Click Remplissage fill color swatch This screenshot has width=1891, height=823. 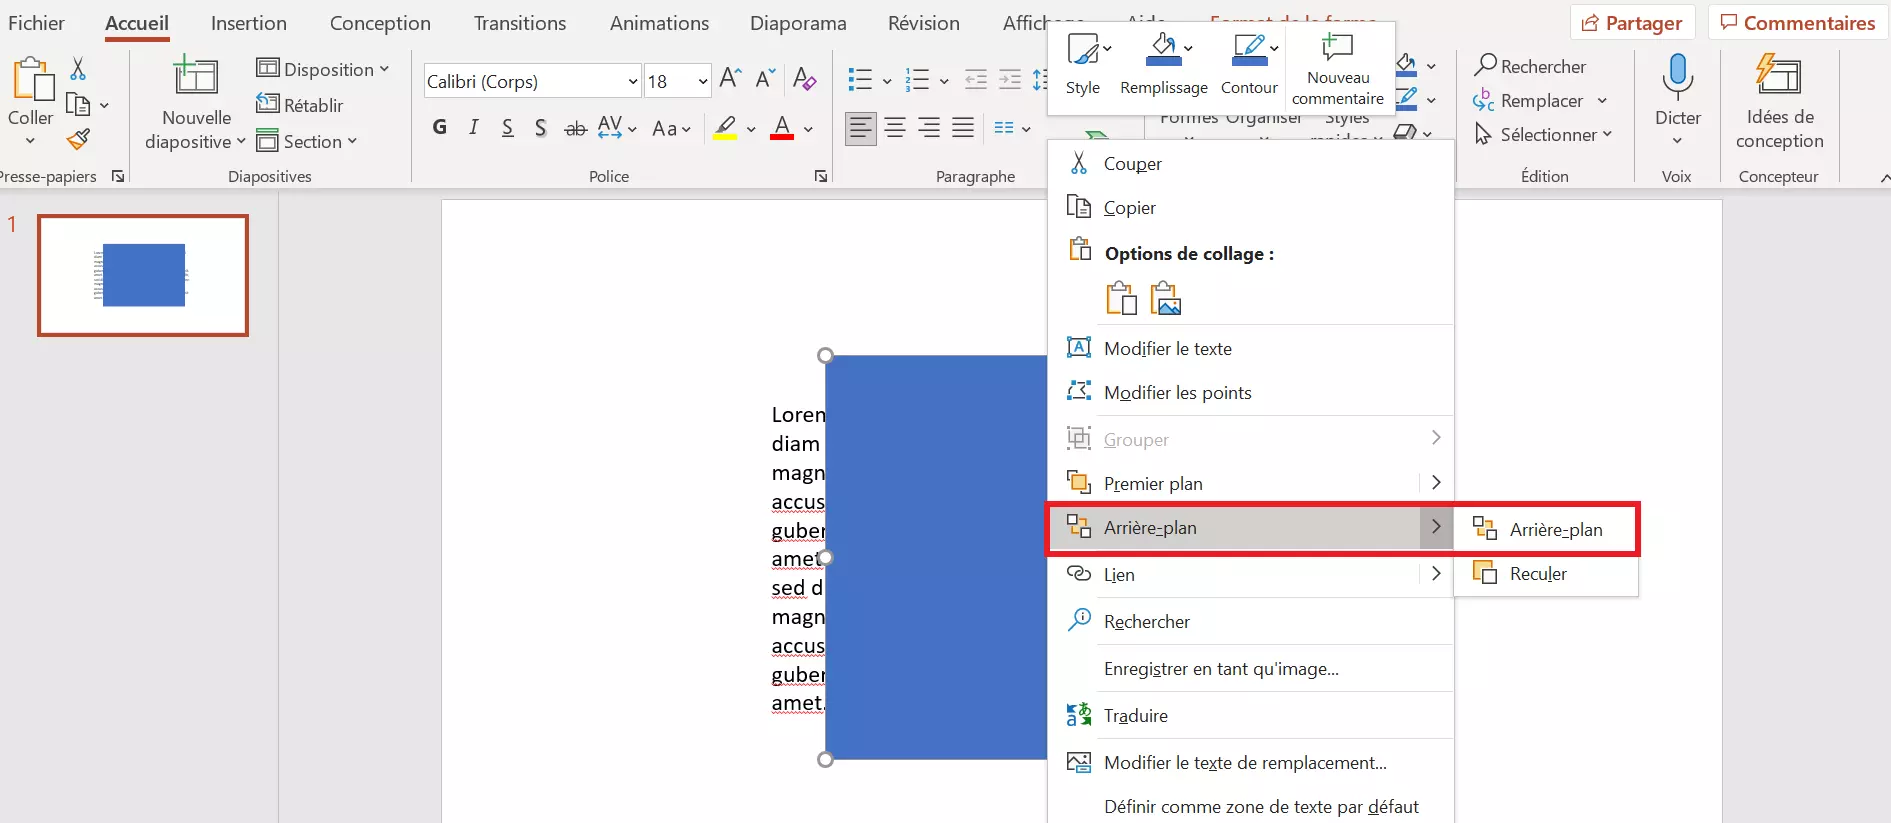tap(1163, 63)
